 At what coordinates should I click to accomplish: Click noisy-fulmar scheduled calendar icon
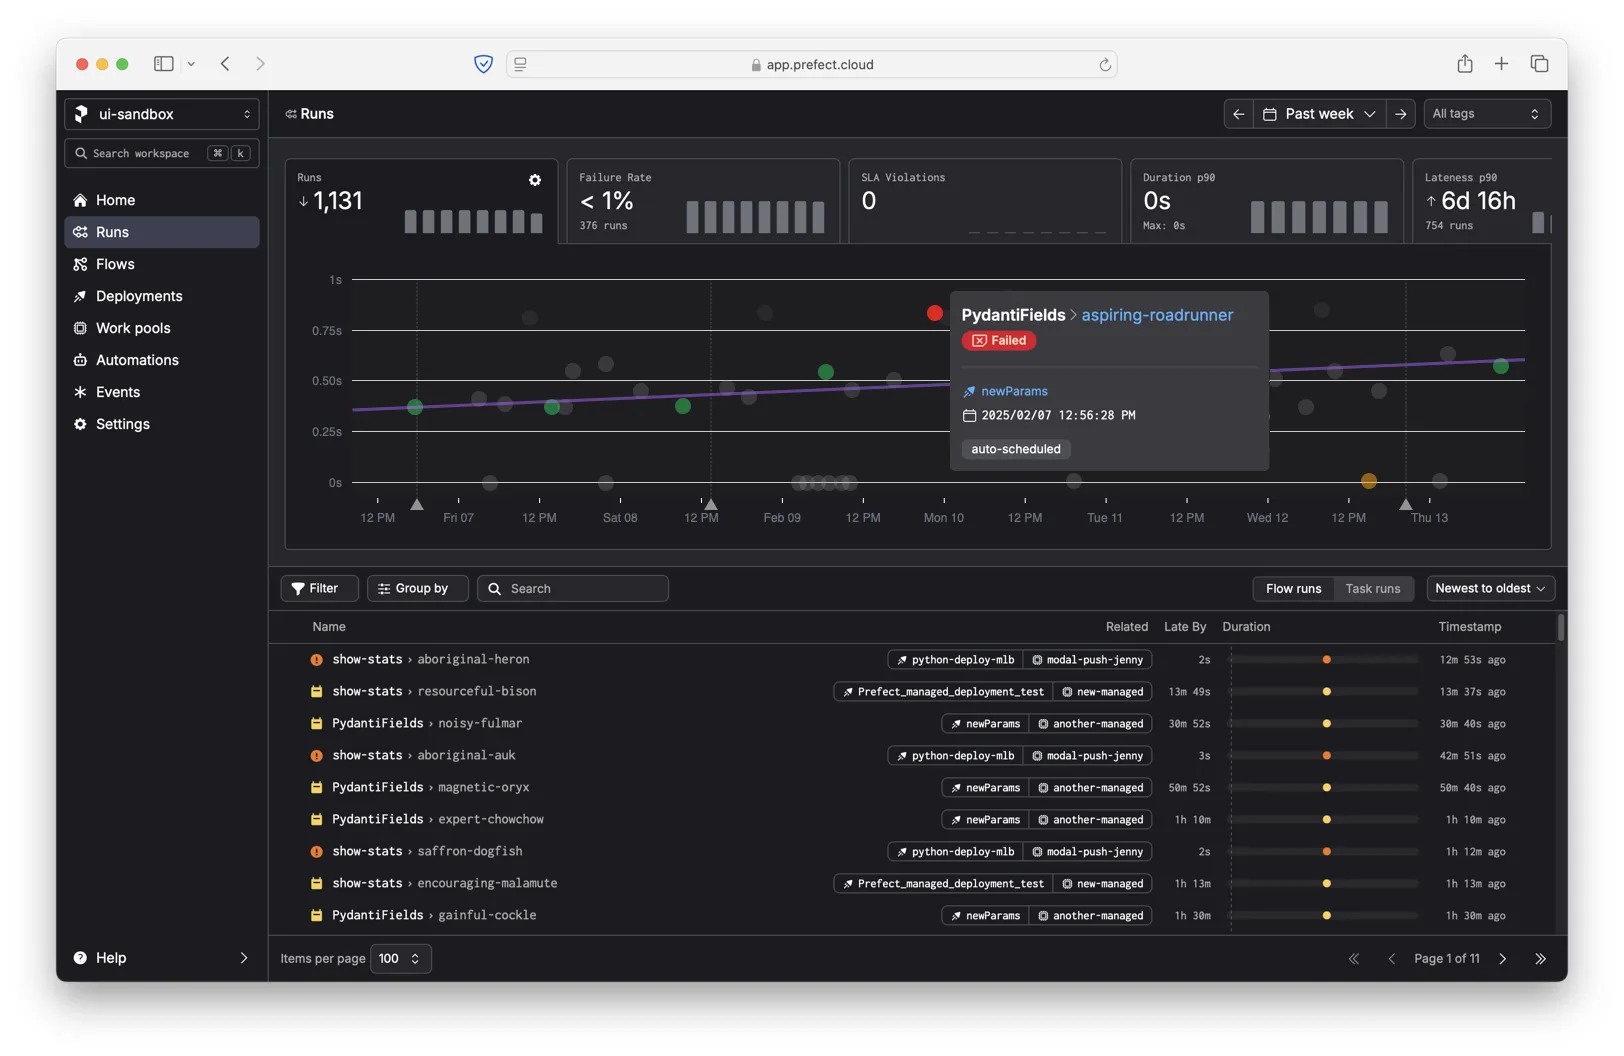click(316, 724)
